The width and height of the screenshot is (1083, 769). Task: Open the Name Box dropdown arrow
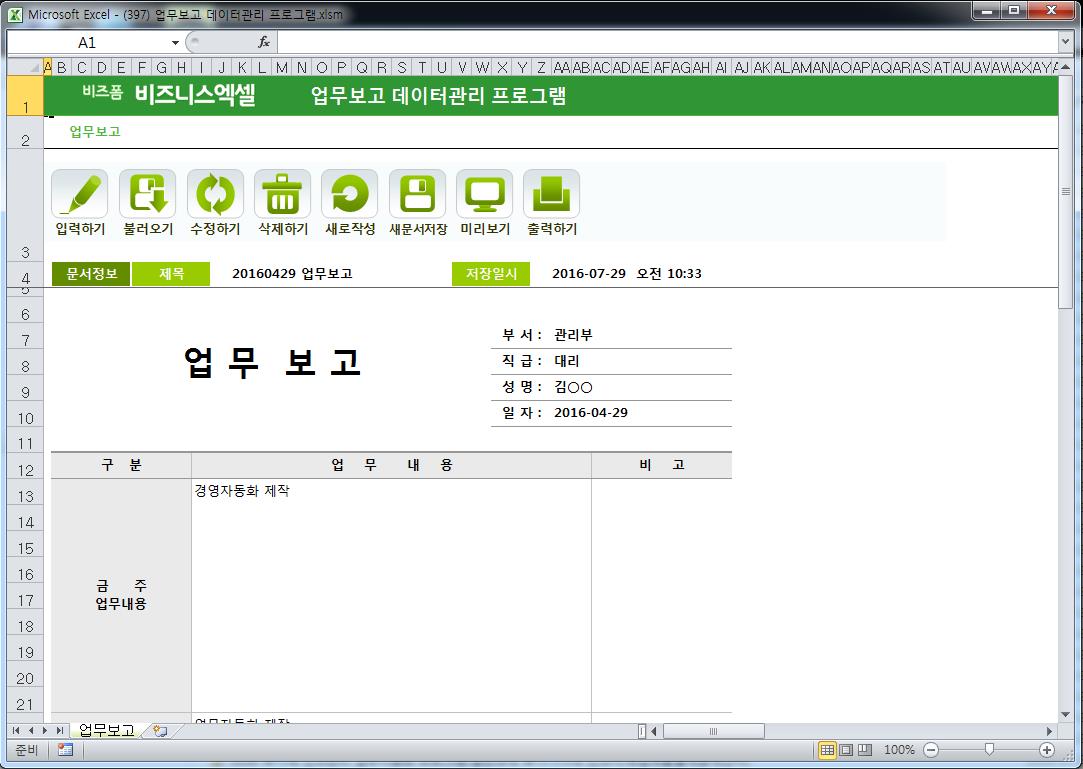[175, 43]
